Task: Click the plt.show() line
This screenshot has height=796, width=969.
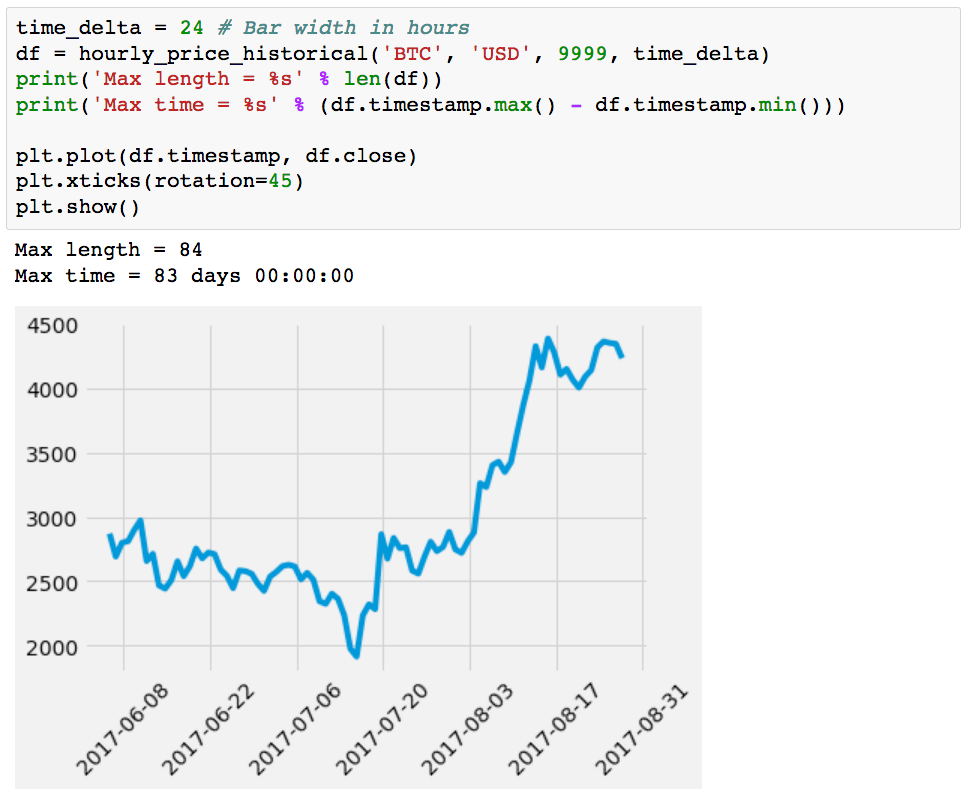Action: 78,207
